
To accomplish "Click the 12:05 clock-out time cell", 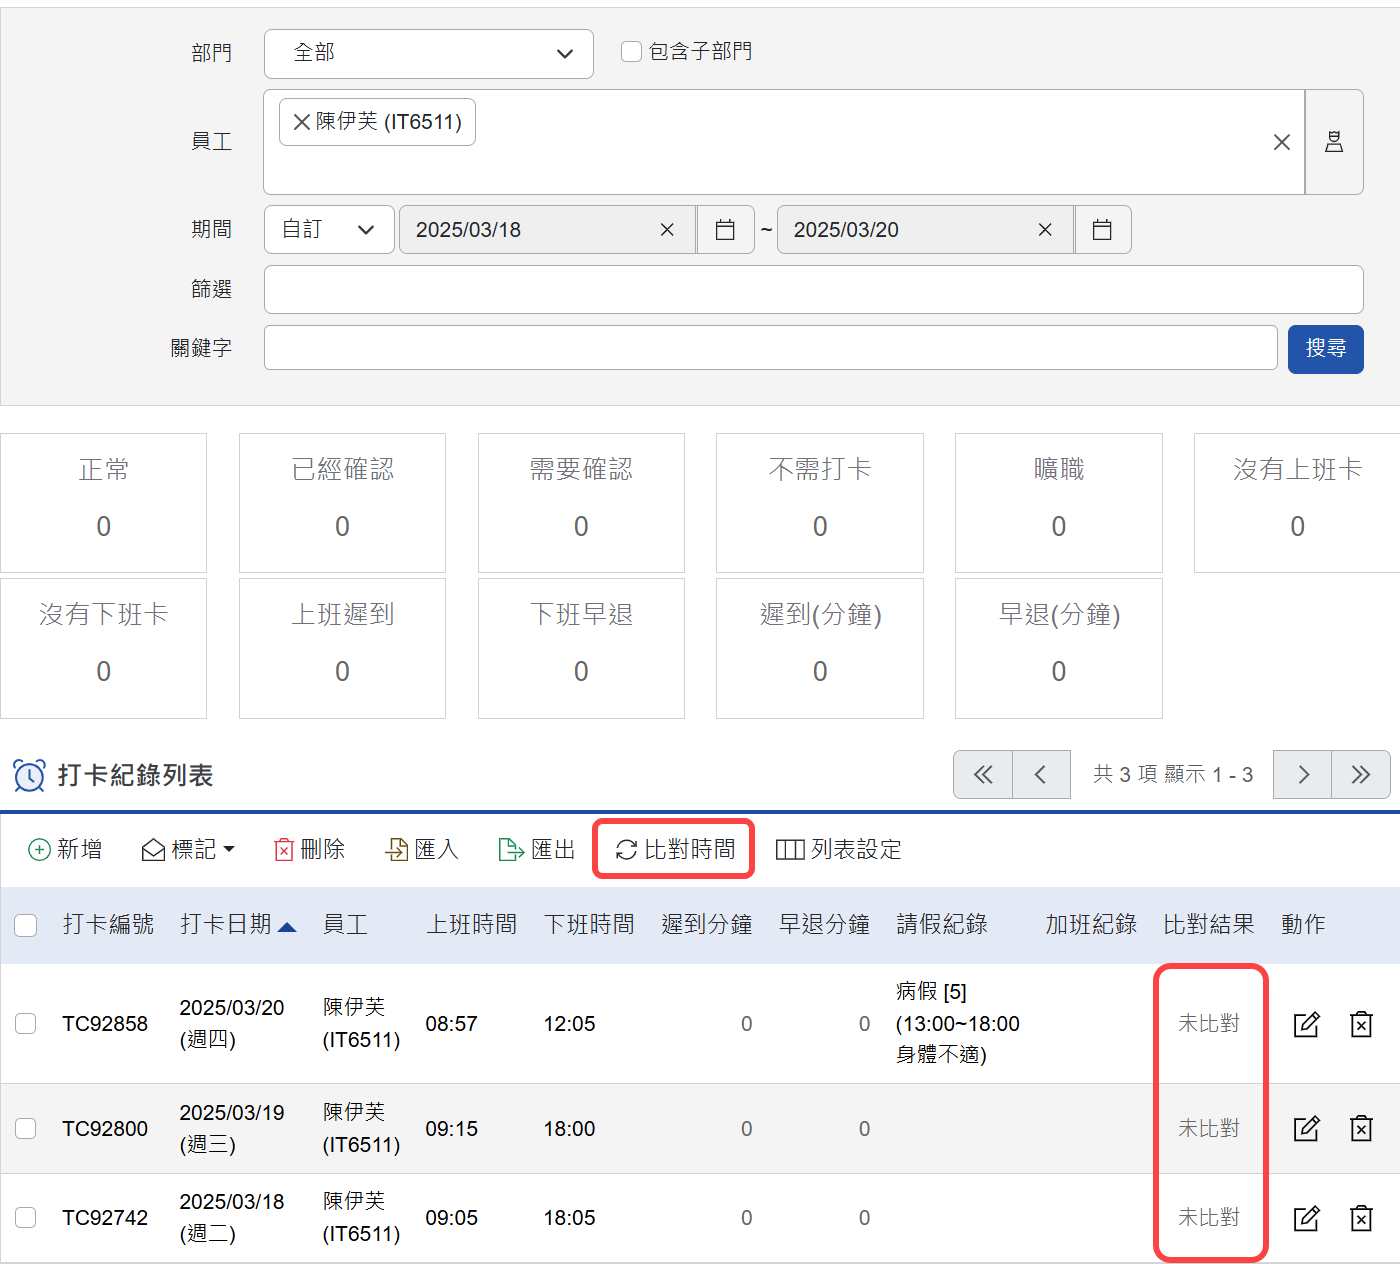I will [569, 1024].
